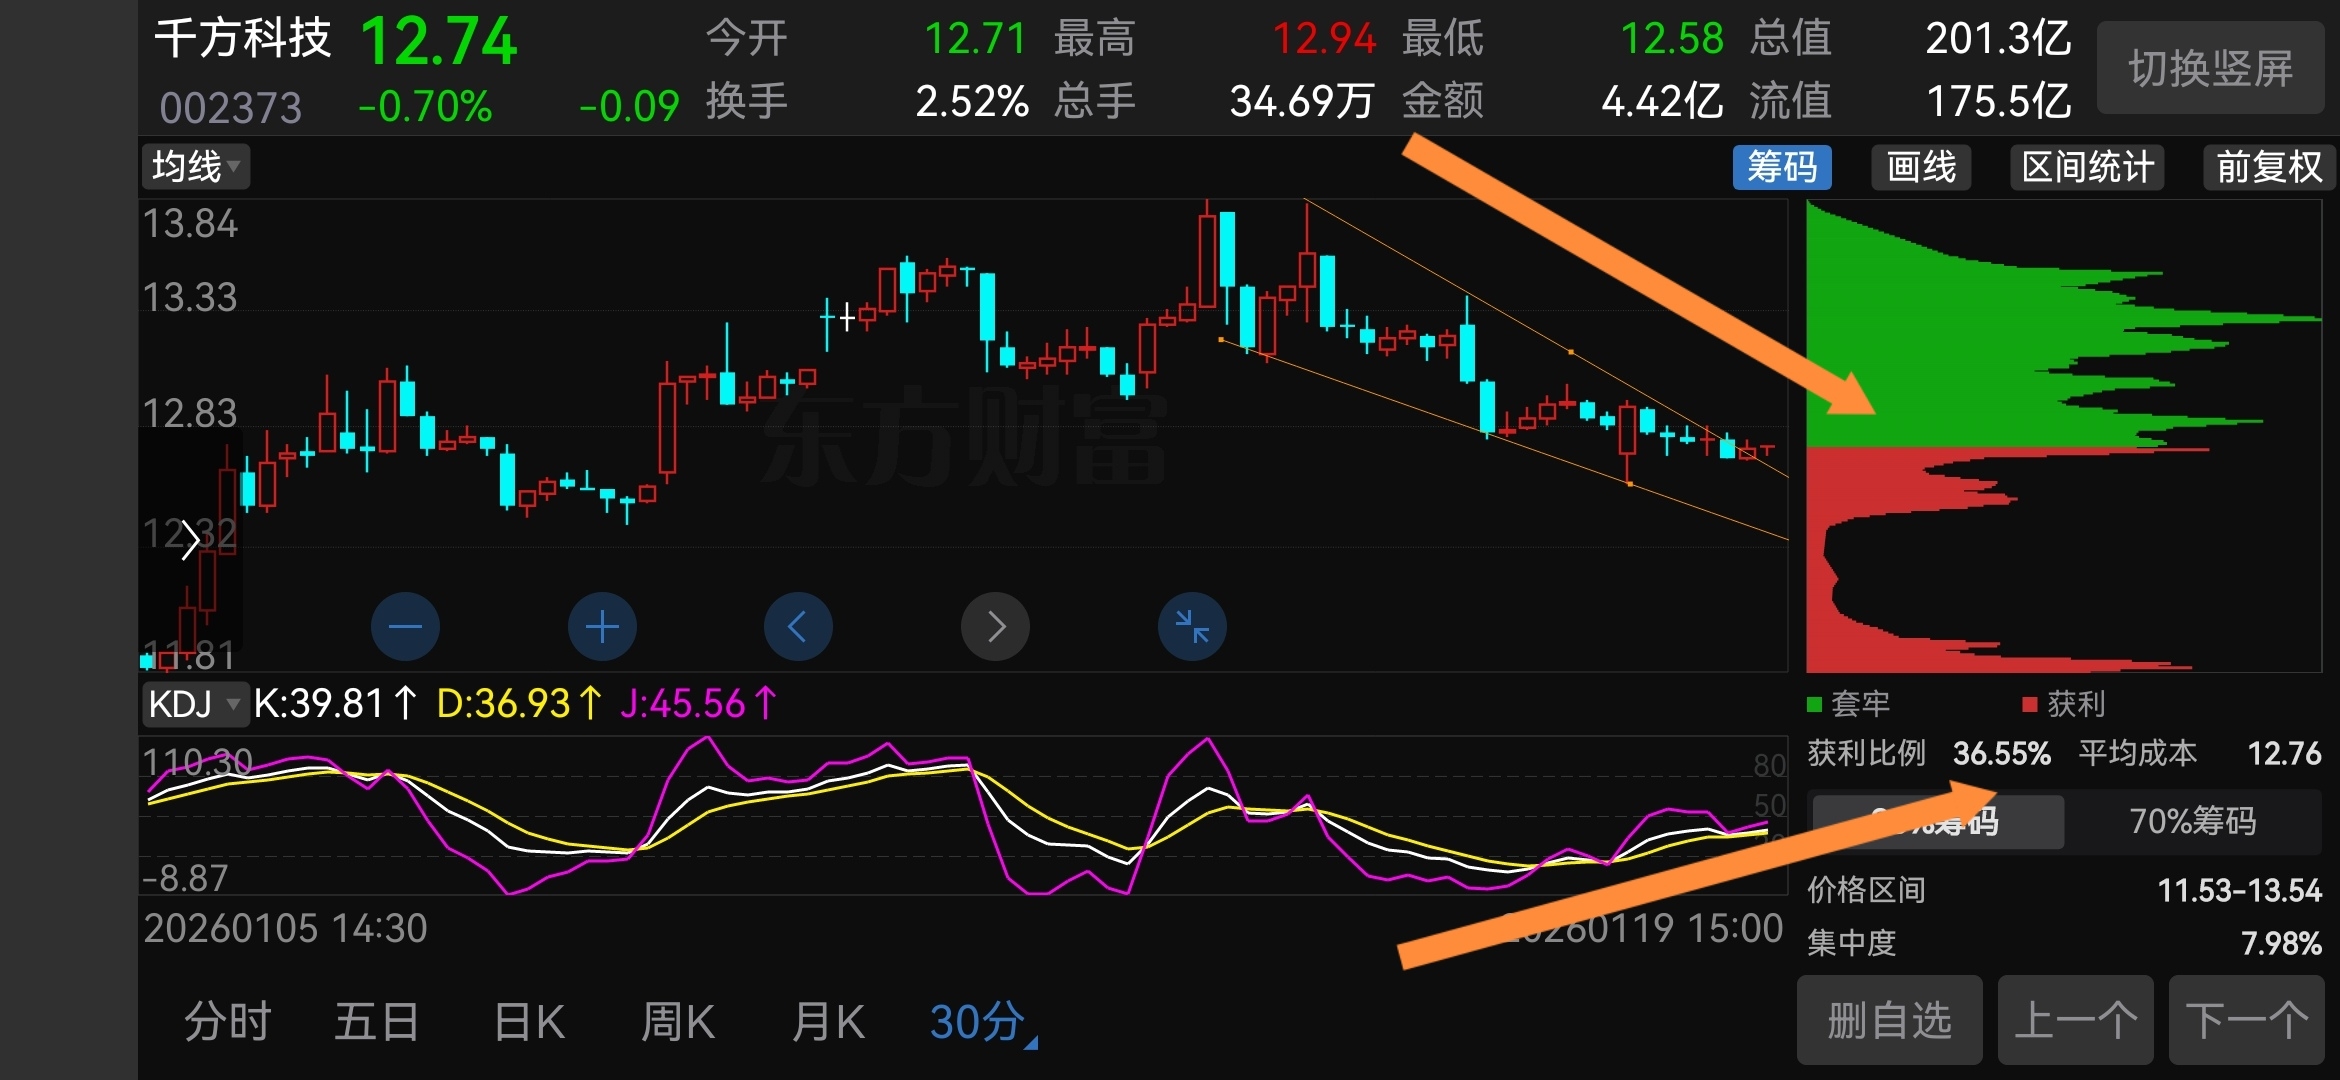2340x1080 pixels.
Task: Toggle 前复权 price adjustment
Action: 2268,166
